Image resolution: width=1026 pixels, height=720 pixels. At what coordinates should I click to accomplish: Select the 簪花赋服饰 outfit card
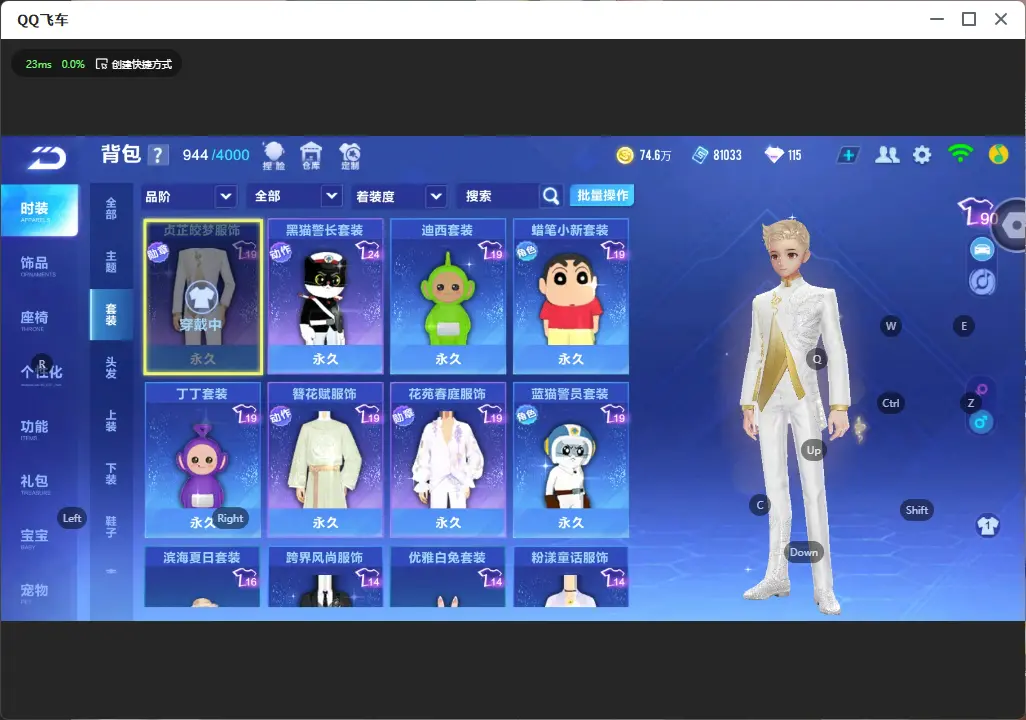pyautogui.click(x=325, y=460)
